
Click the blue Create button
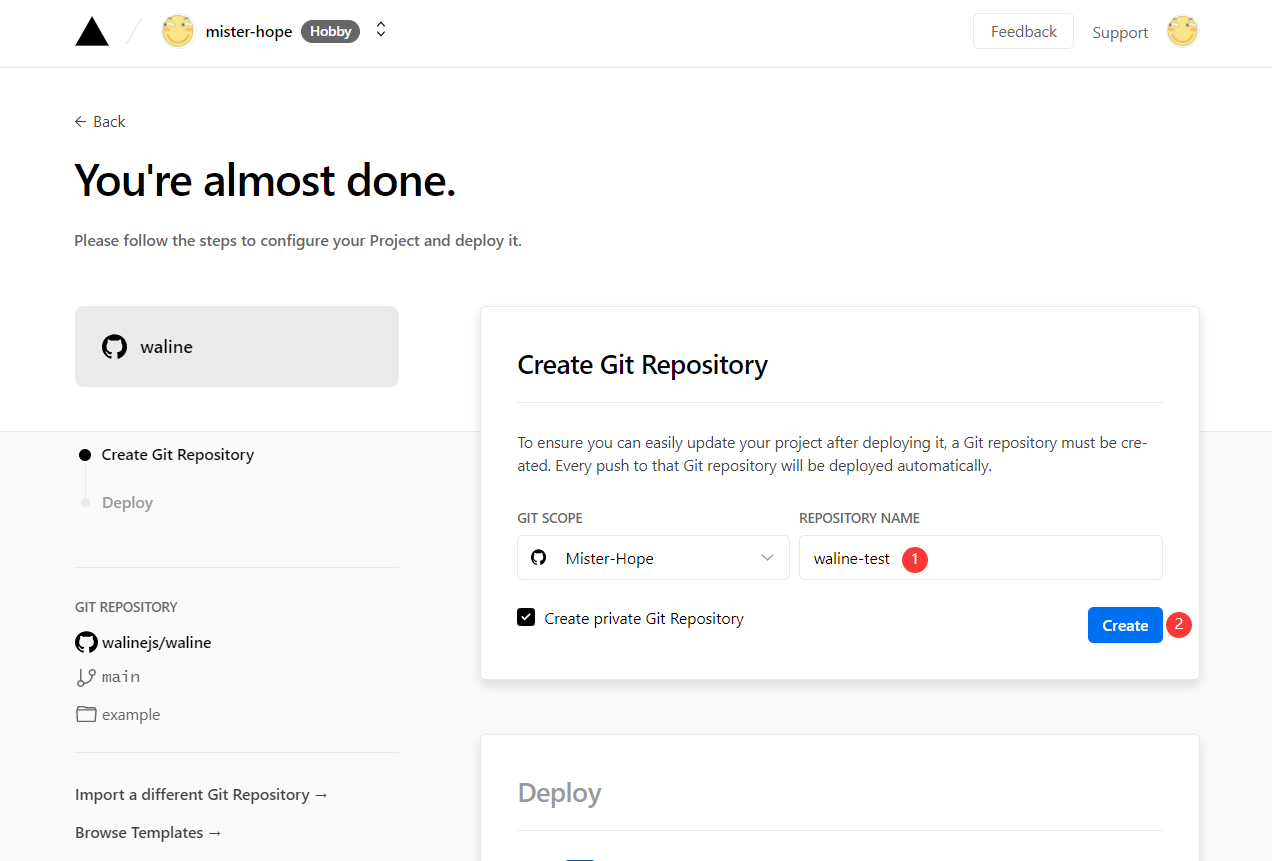(1125, 625)
